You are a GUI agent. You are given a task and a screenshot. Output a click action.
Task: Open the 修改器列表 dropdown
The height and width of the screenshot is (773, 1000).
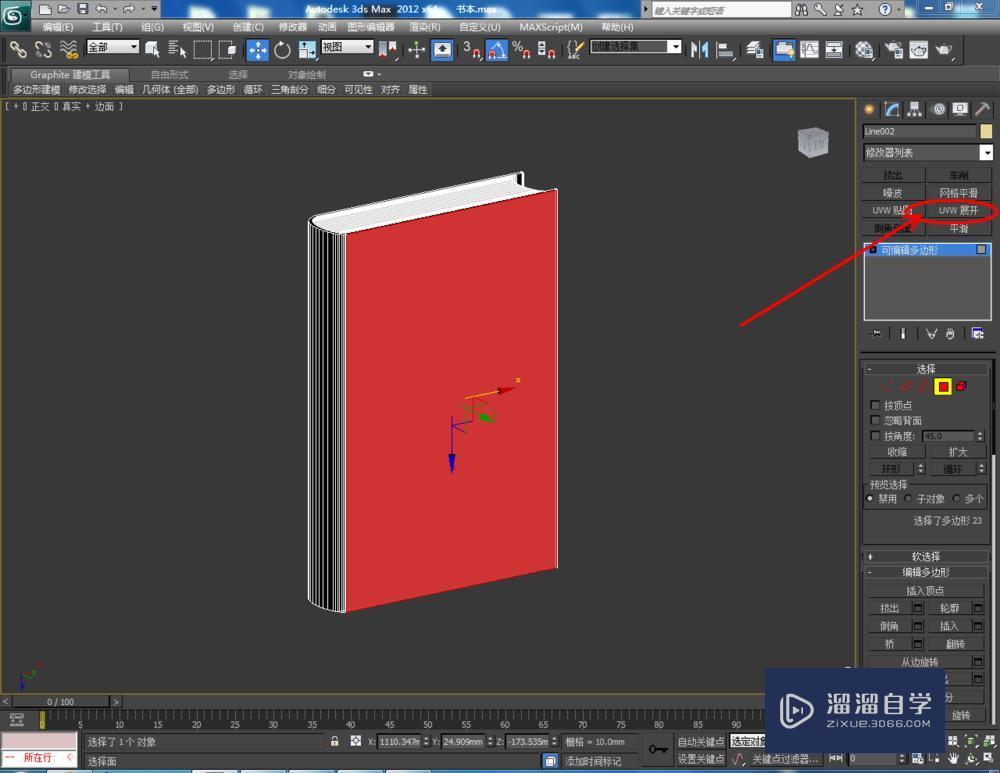pyautogui.click(x=986, y=153)
